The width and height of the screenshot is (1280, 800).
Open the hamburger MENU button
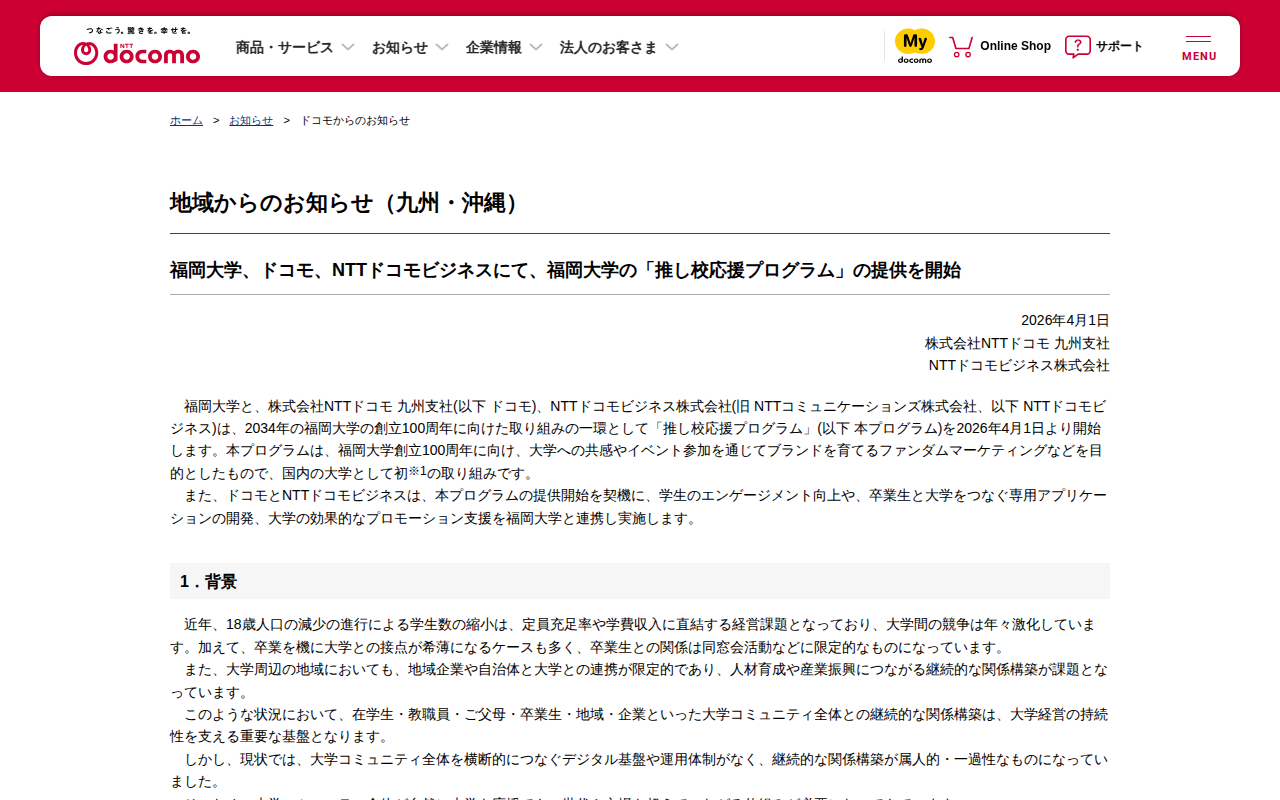(1199, 47)
